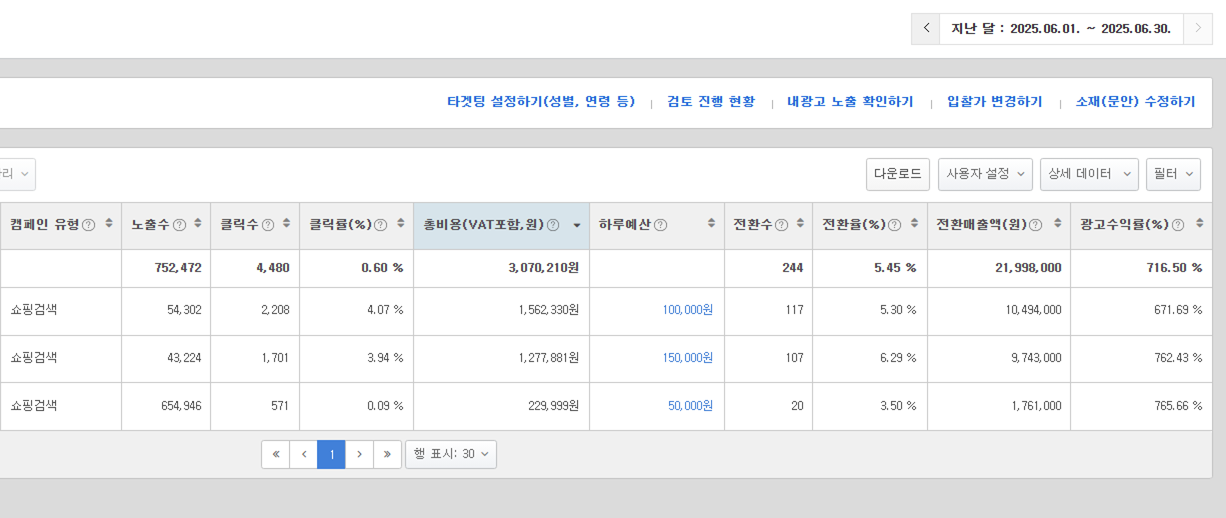This screenshot has width=1226, height=518.
Task: Sort table by 전환수 column arrows
Action: click(x=800, y=225)
